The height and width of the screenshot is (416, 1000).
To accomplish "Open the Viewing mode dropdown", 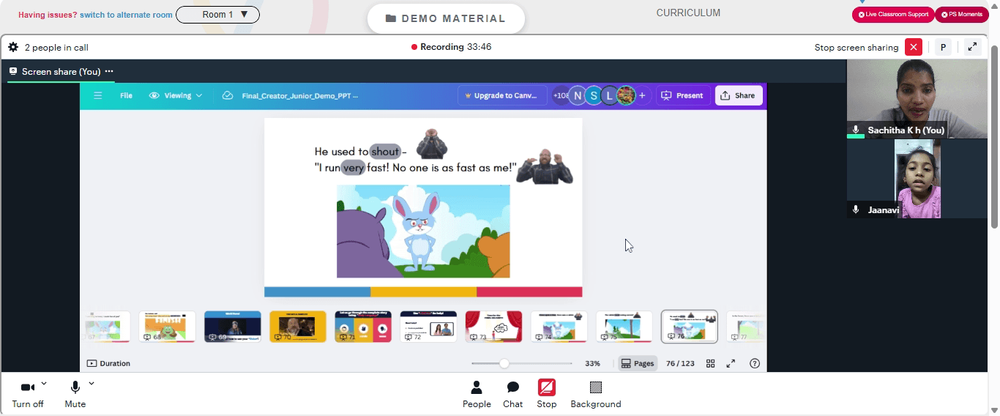I will pos(175,96).
